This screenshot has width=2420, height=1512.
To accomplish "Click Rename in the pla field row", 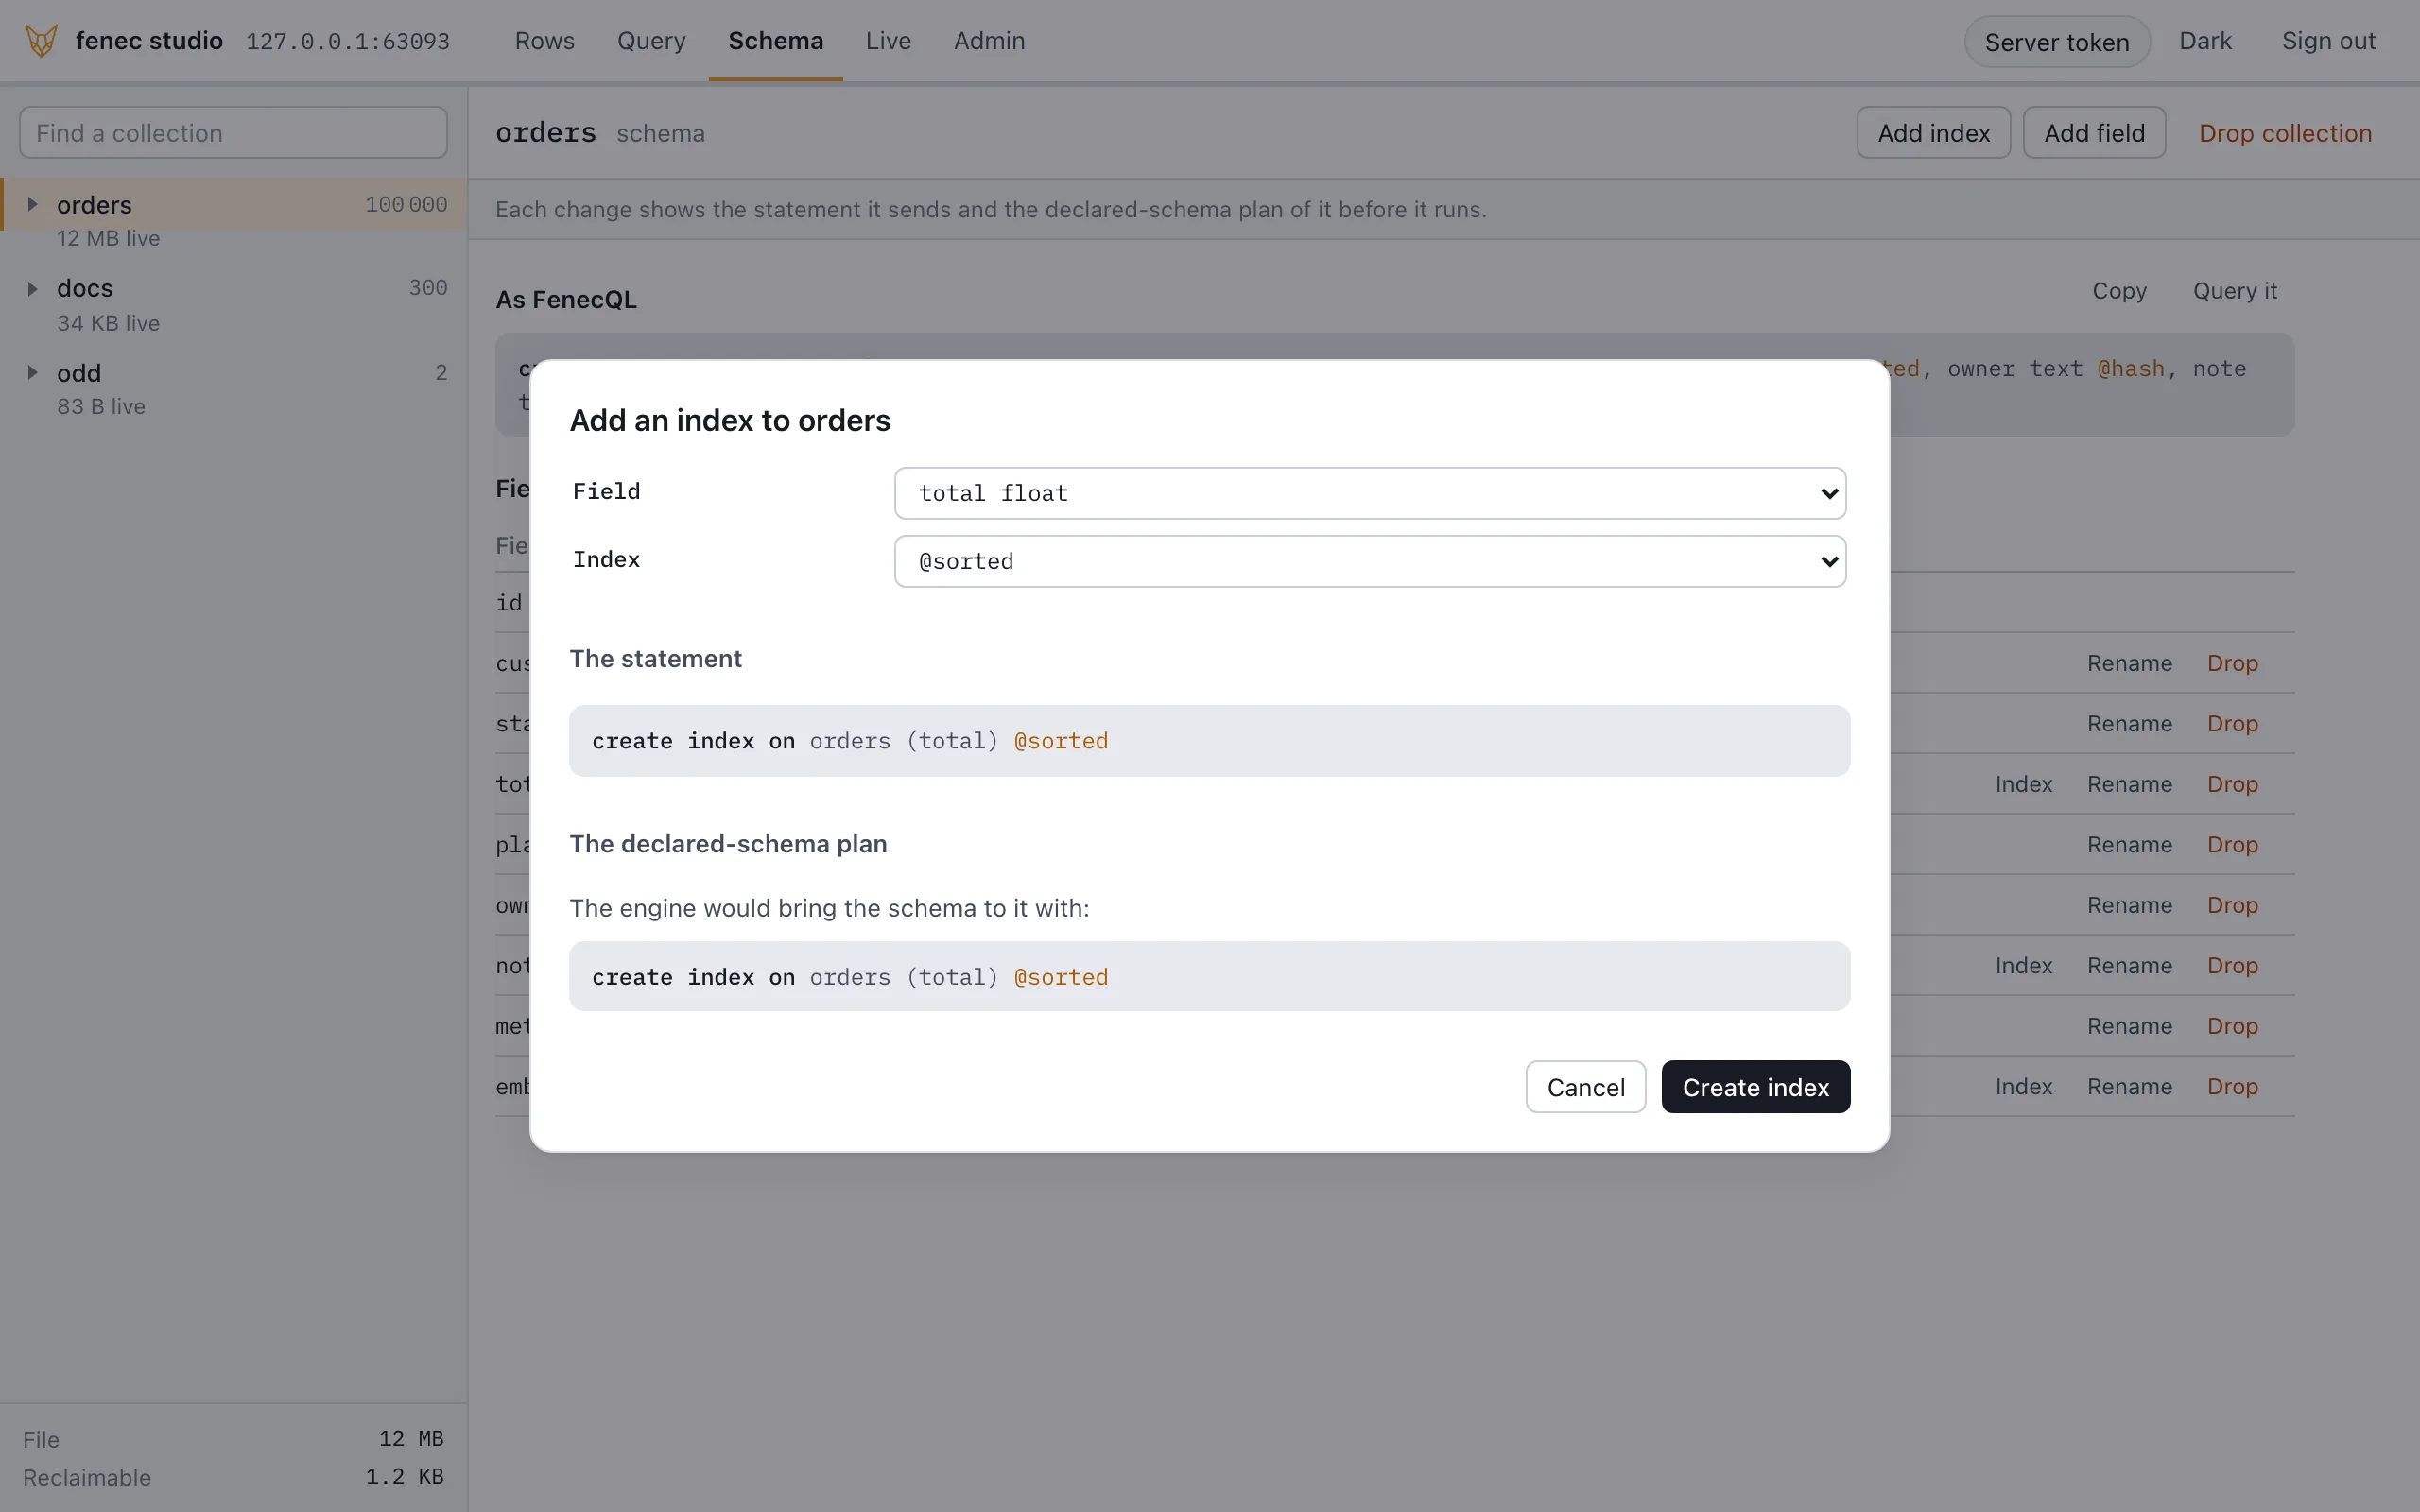I will click(x=2129, y=845).
